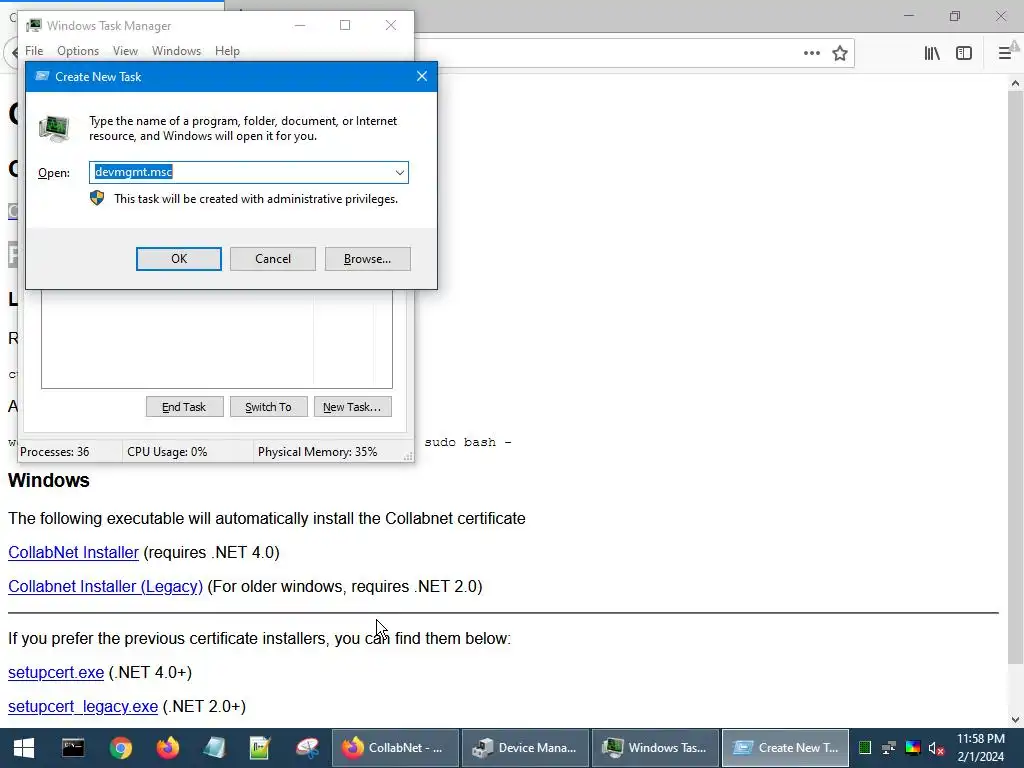The image size is (1024, 768).
Task: Switch to CollabNet Firefox taskbar window
Action: point(395,748)
